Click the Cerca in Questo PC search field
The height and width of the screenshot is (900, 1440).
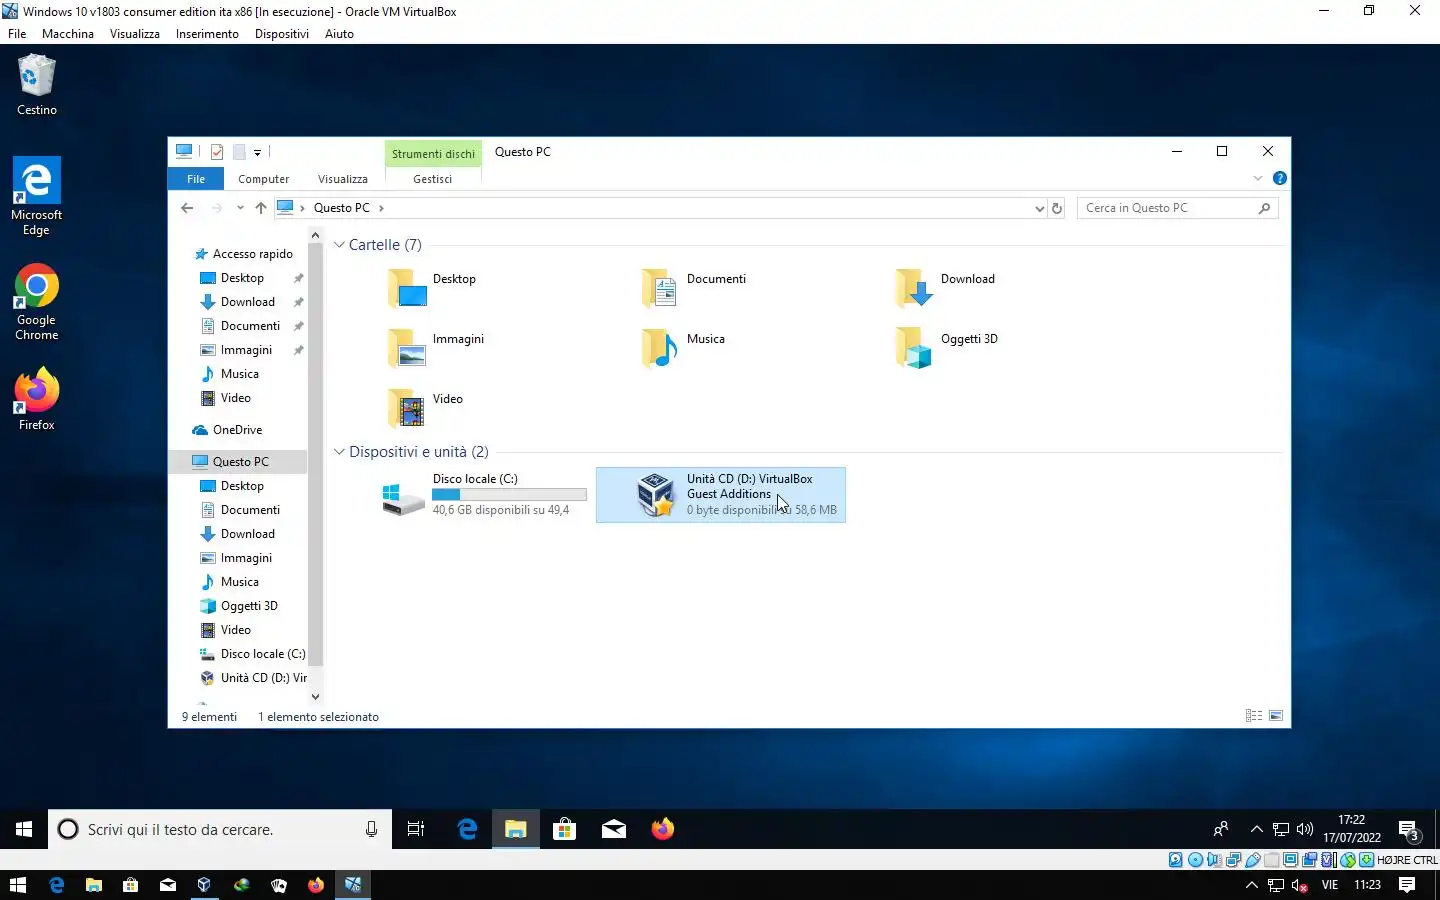coord(1177,208)
